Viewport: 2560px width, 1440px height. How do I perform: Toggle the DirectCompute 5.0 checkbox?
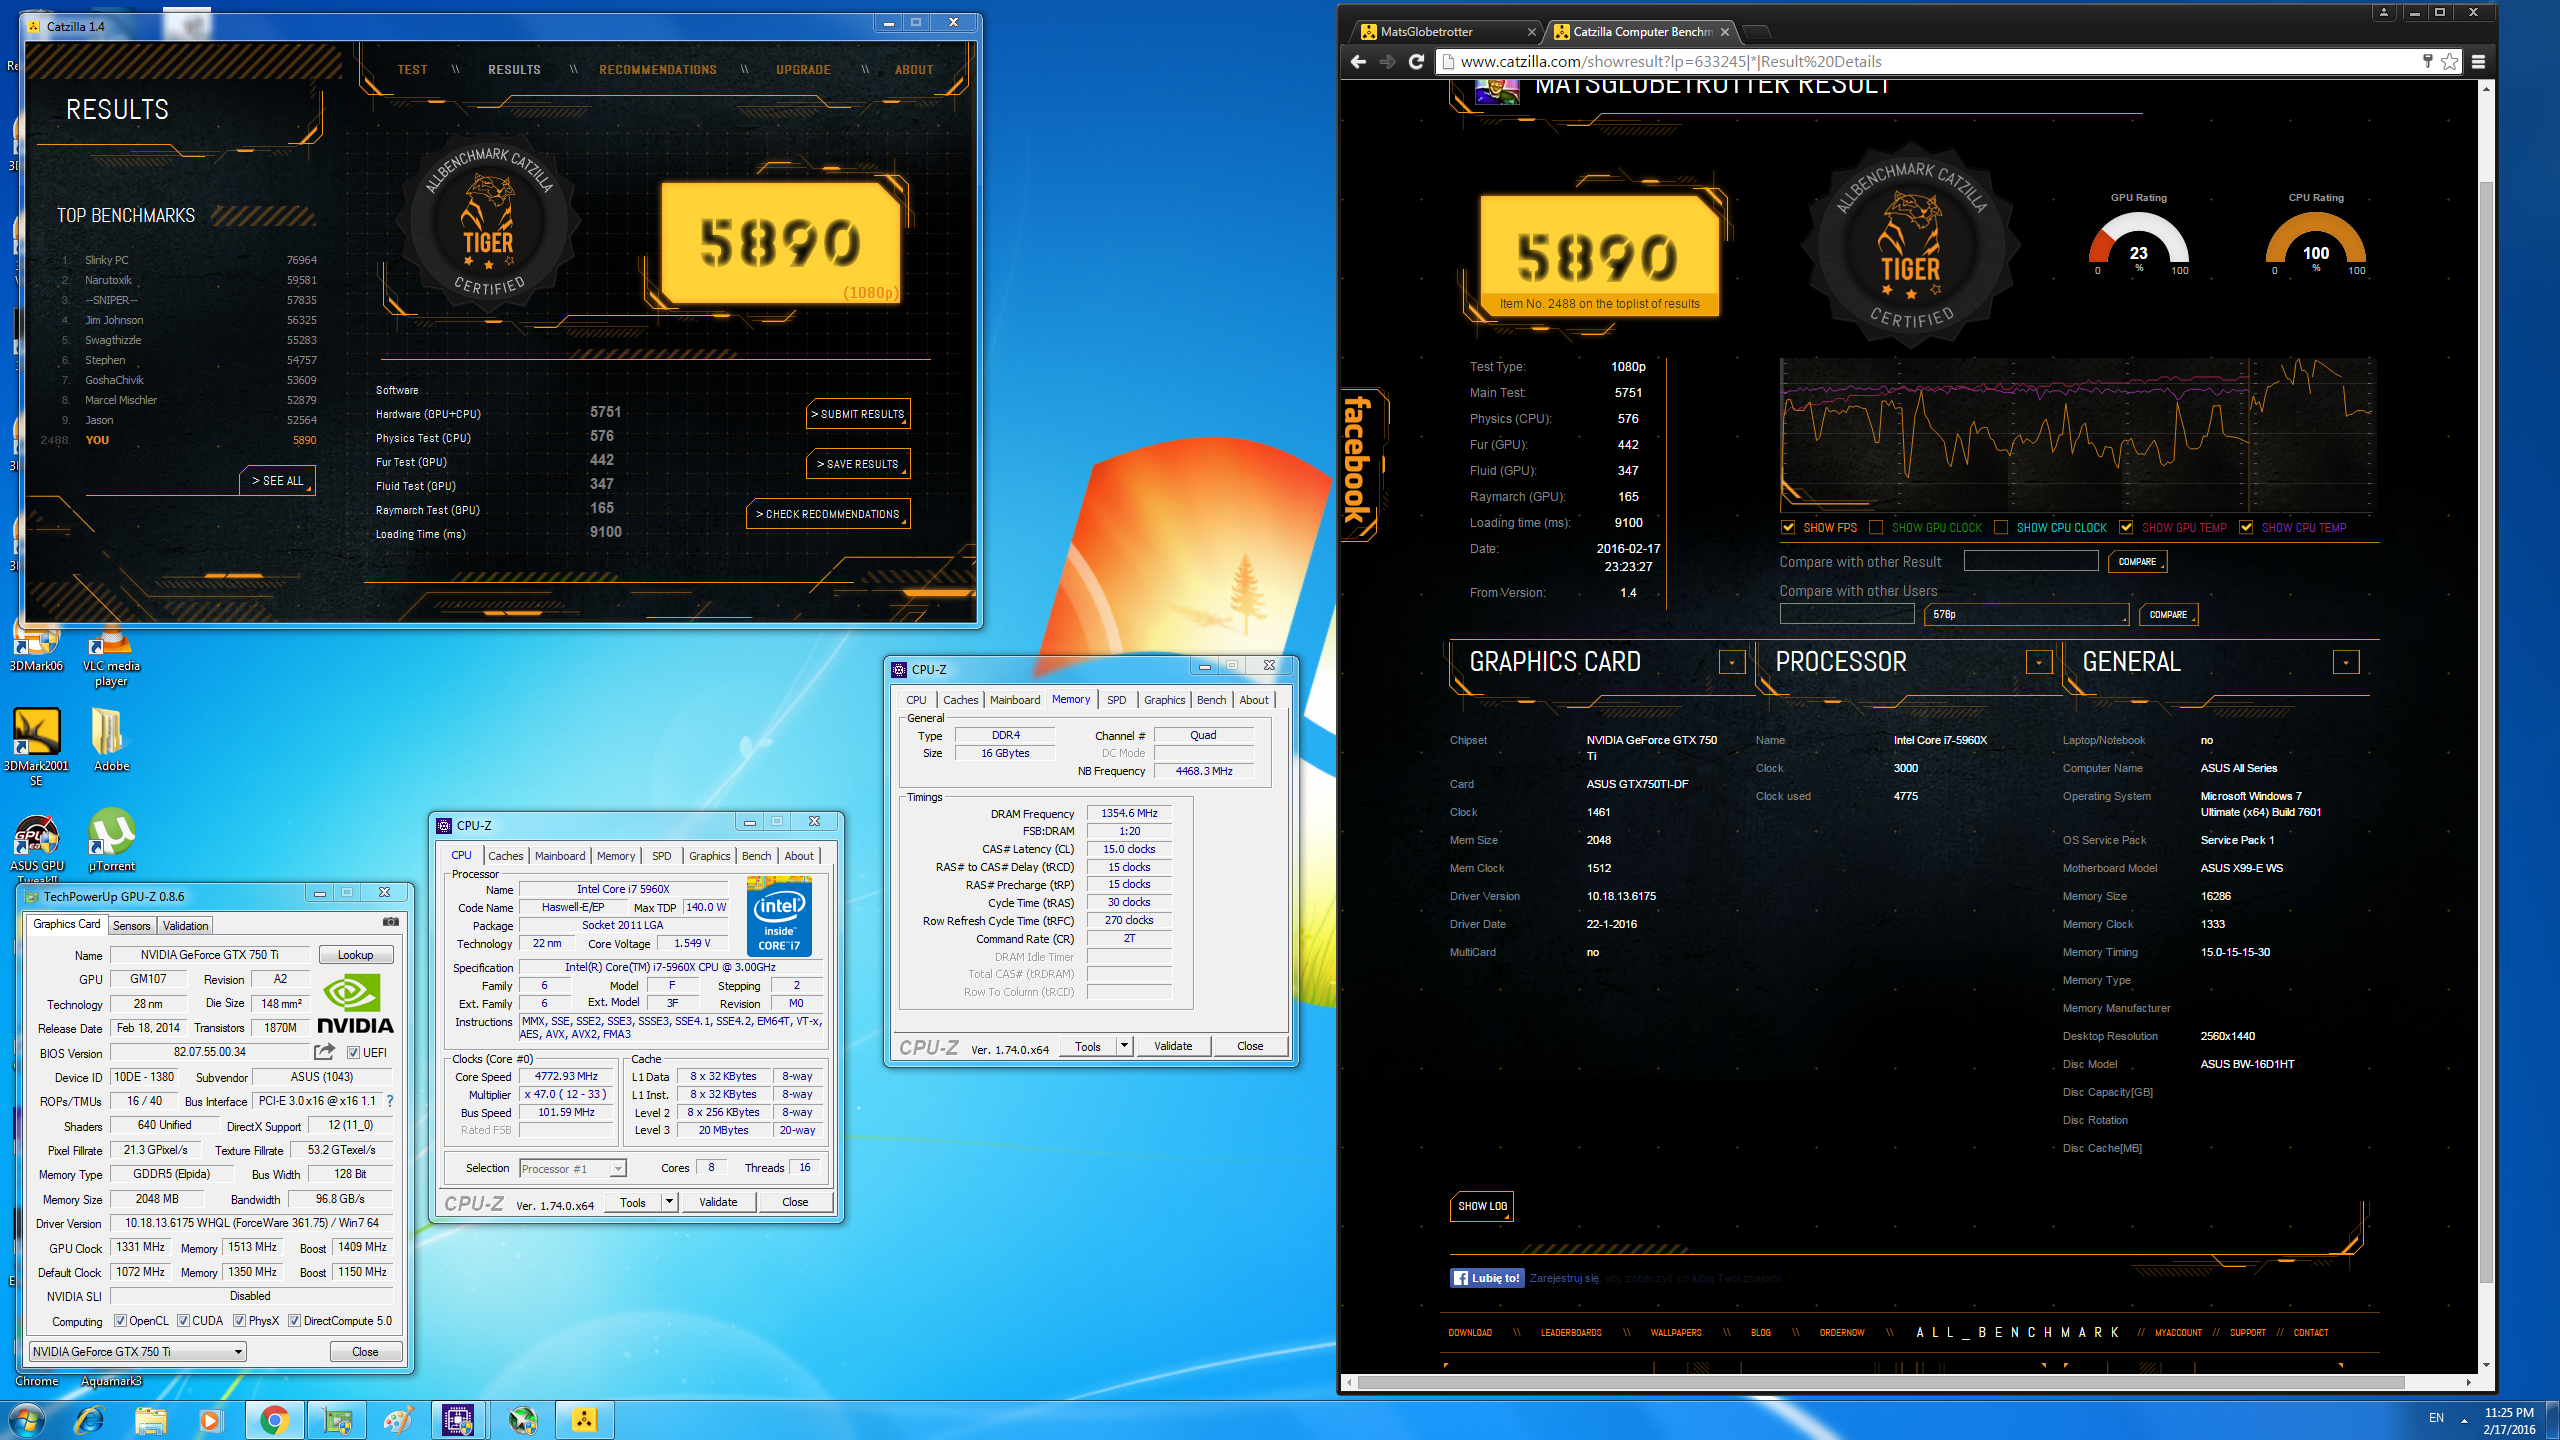pos(295,1321)
